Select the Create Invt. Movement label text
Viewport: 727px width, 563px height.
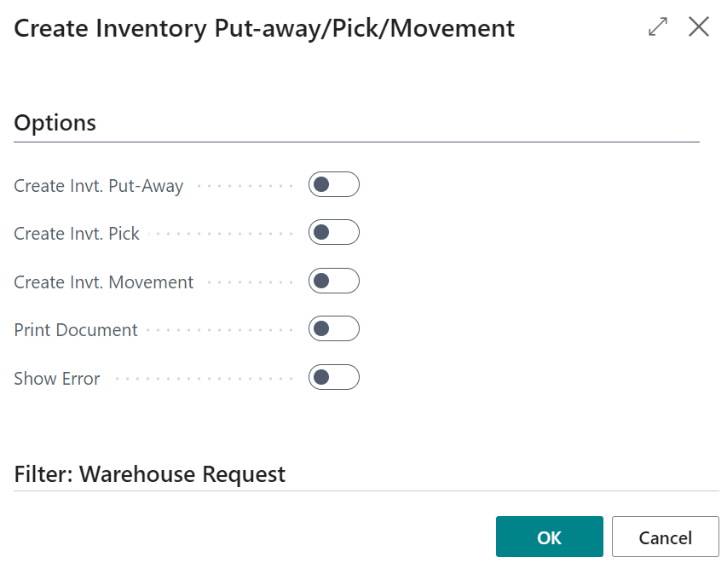(103, 282)
